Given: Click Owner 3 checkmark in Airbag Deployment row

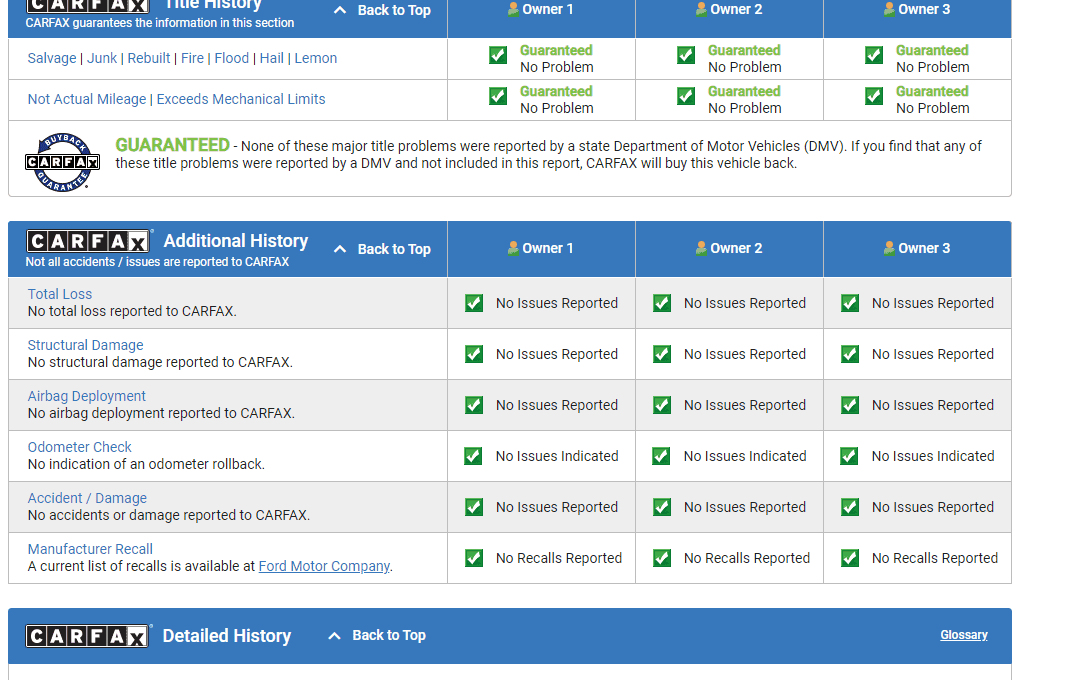Looking at the screenshot, I should click(x=850, y=405).
